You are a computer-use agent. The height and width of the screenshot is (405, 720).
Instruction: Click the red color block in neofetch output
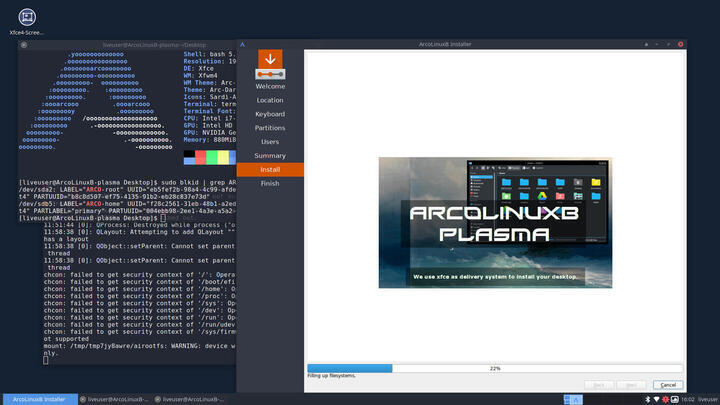(200, 158)
